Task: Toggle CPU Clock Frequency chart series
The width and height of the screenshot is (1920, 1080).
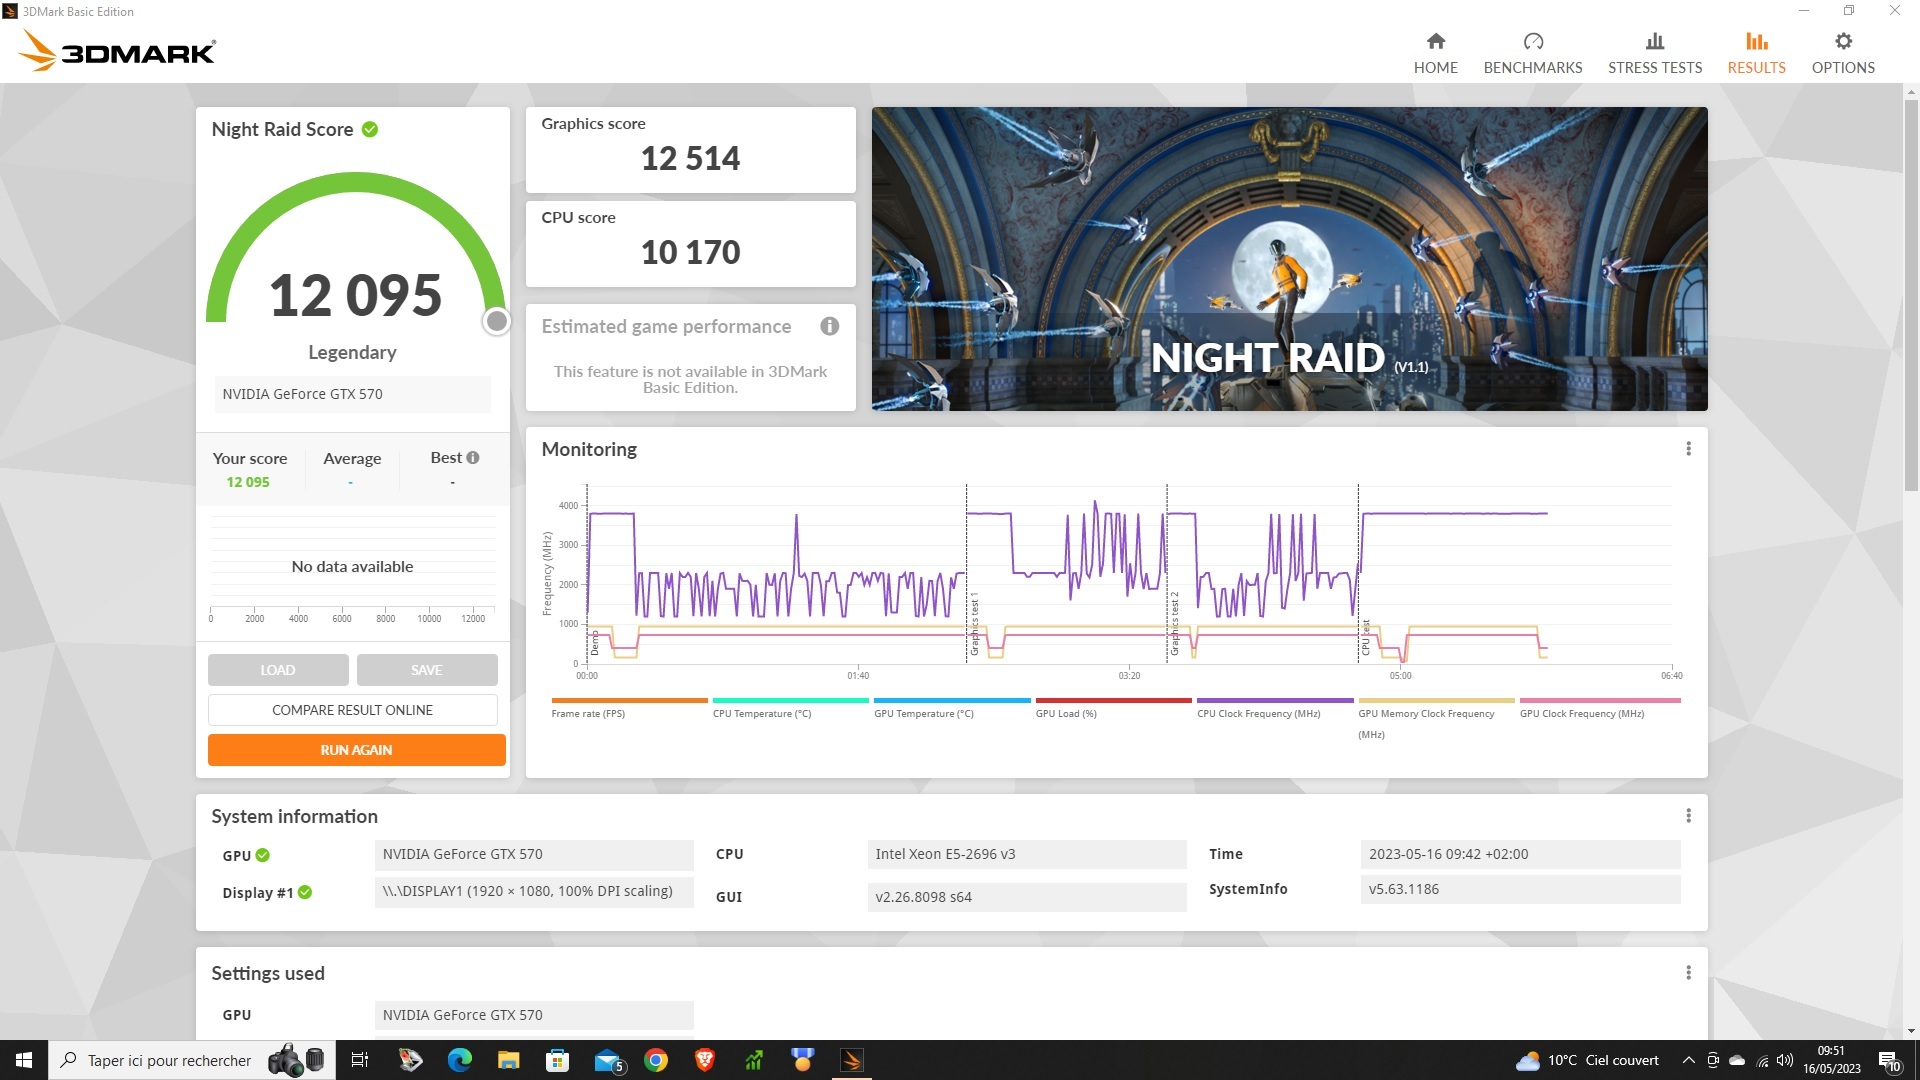Action: coord(1258,714)
